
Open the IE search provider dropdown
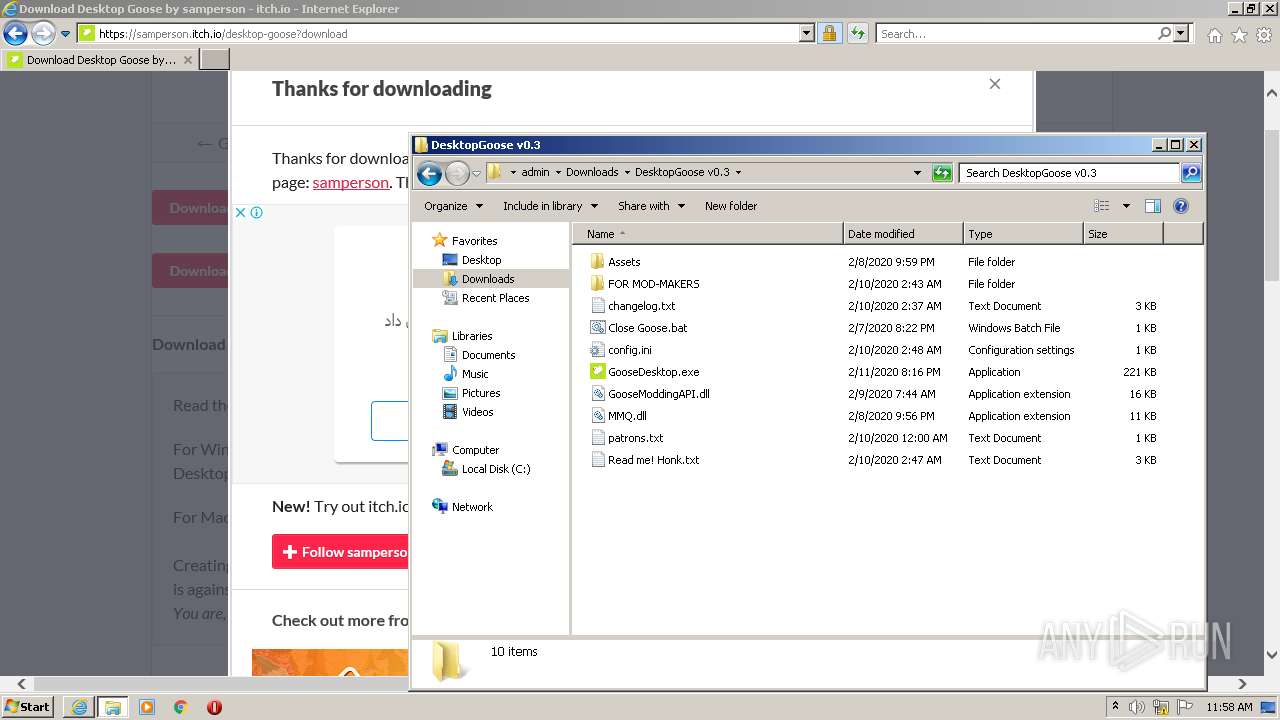pyautogui.click(x=1181, y=33)
